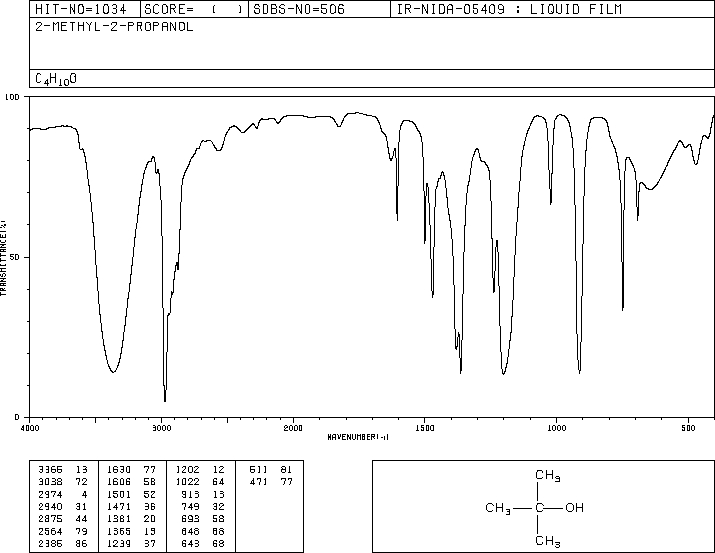Select peak value 693 in the table
The height and width of the screenshot is (553, 715).
point(191,519)
